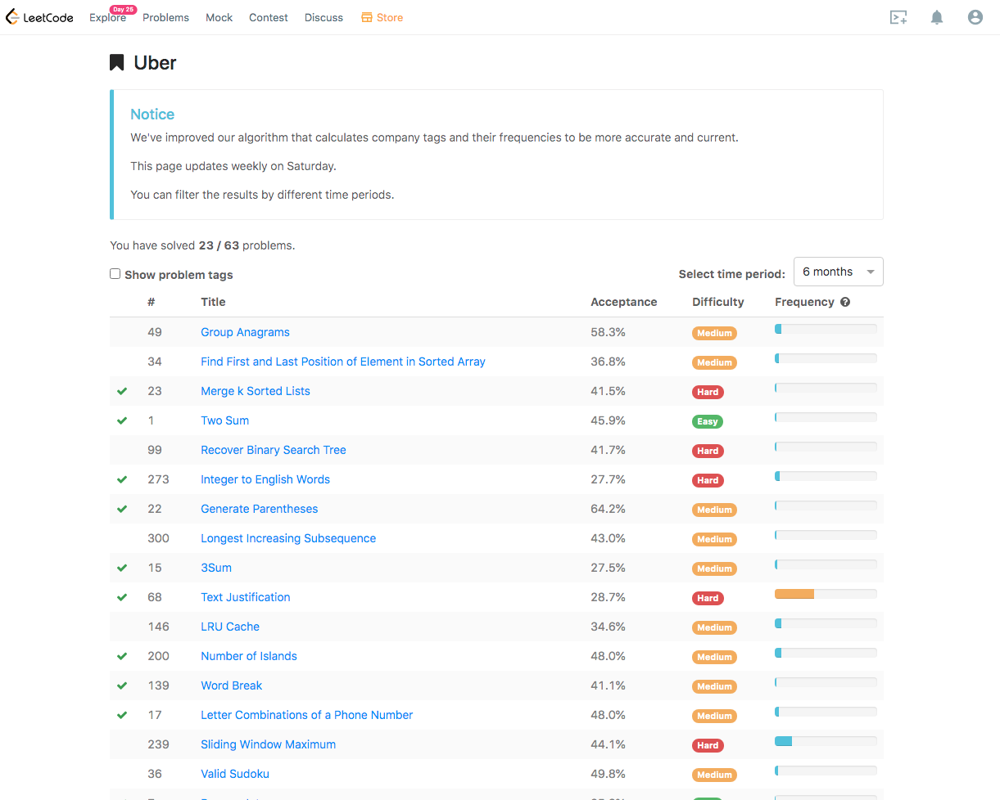This screenshot has height=800, width=1000.
Task: Click the Hard badge on Text Justification
Action: point(707,598)
